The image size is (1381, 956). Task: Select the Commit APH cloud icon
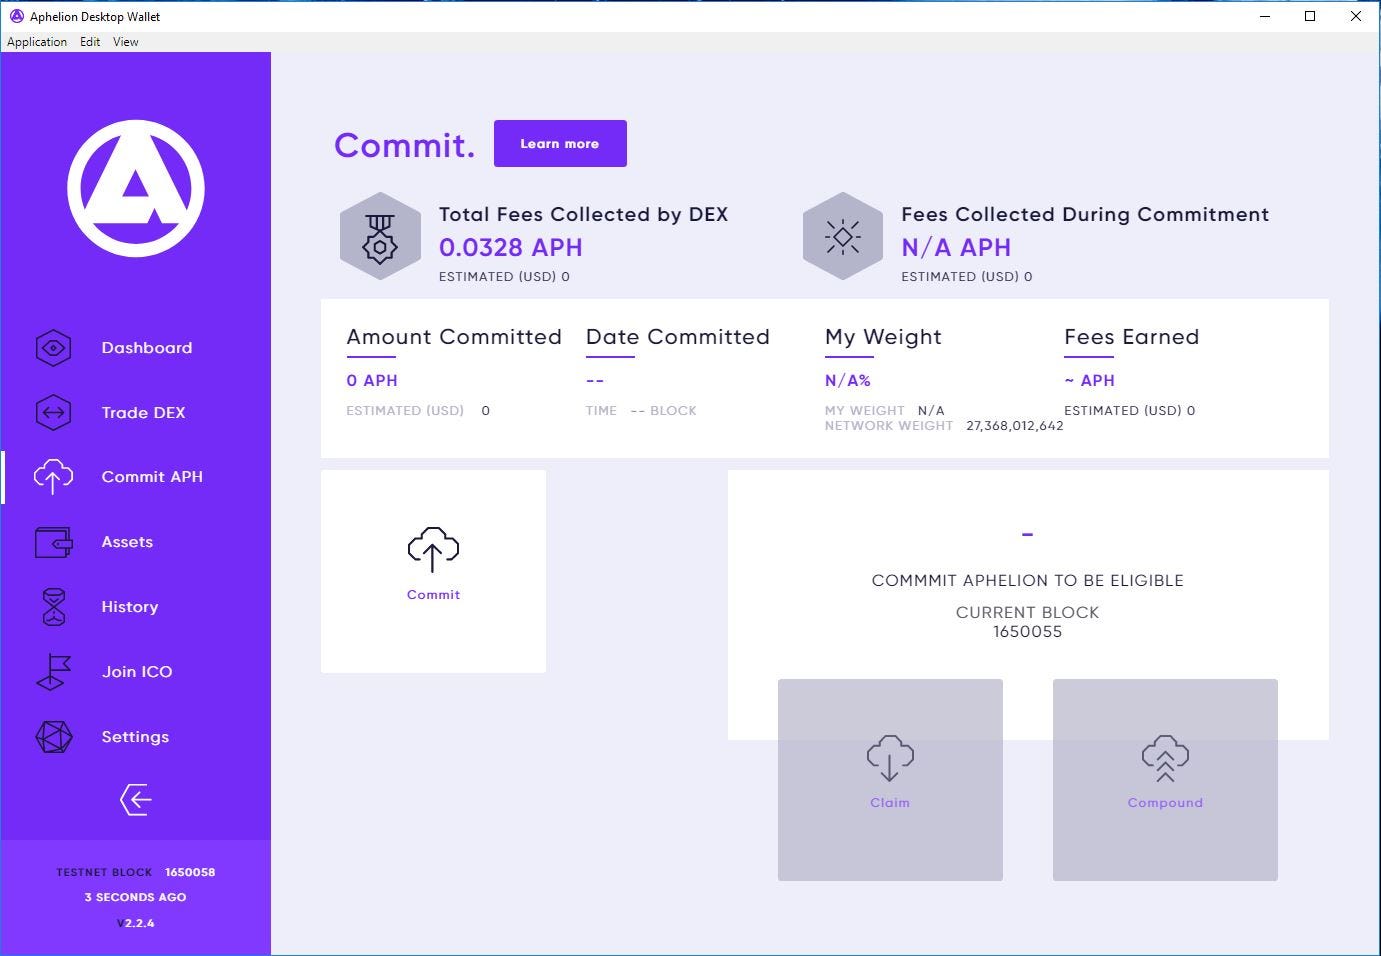[53, 477]
